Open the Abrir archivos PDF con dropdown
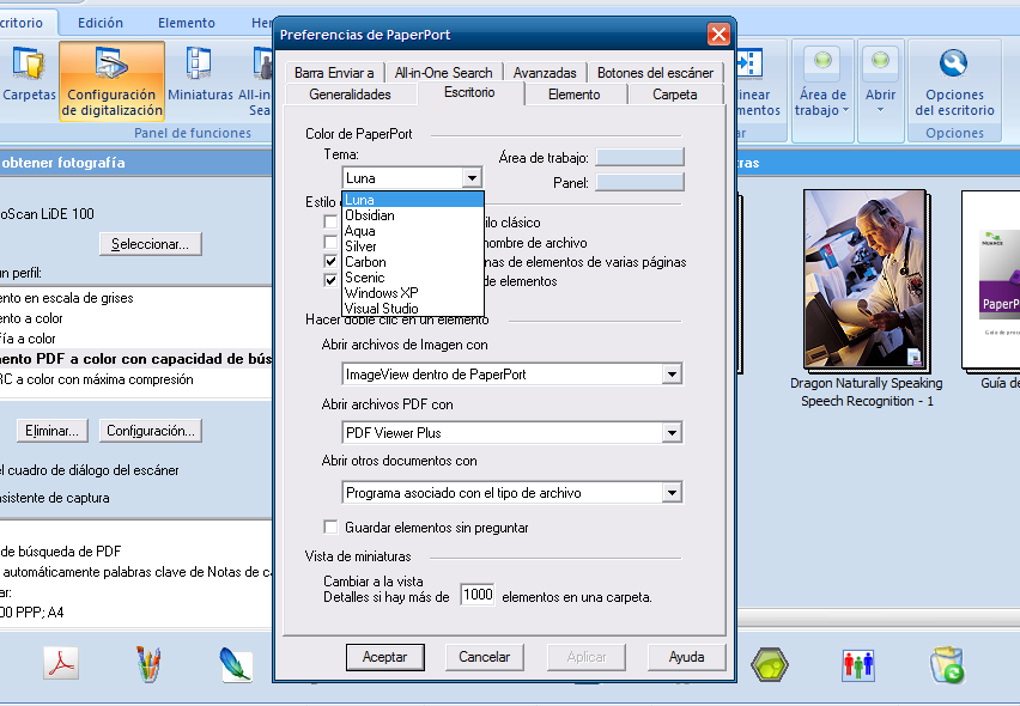 point(672,433)
